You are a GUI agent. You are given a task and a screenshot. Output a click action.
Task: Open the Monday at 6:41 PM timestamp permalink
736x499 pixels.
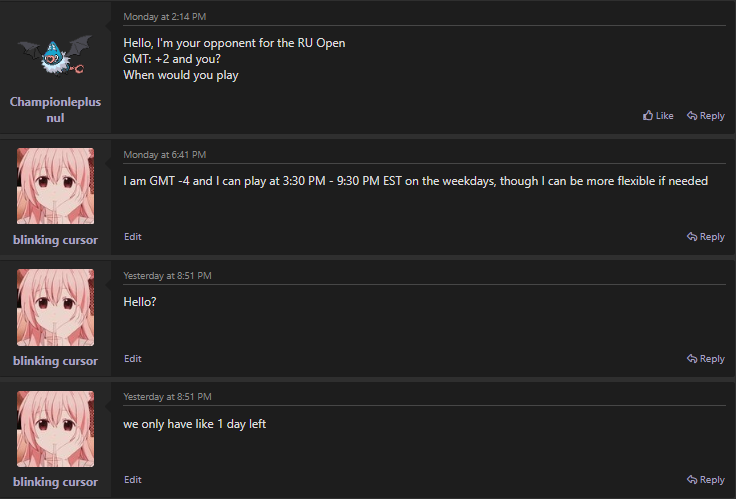(x=164, y=155)
